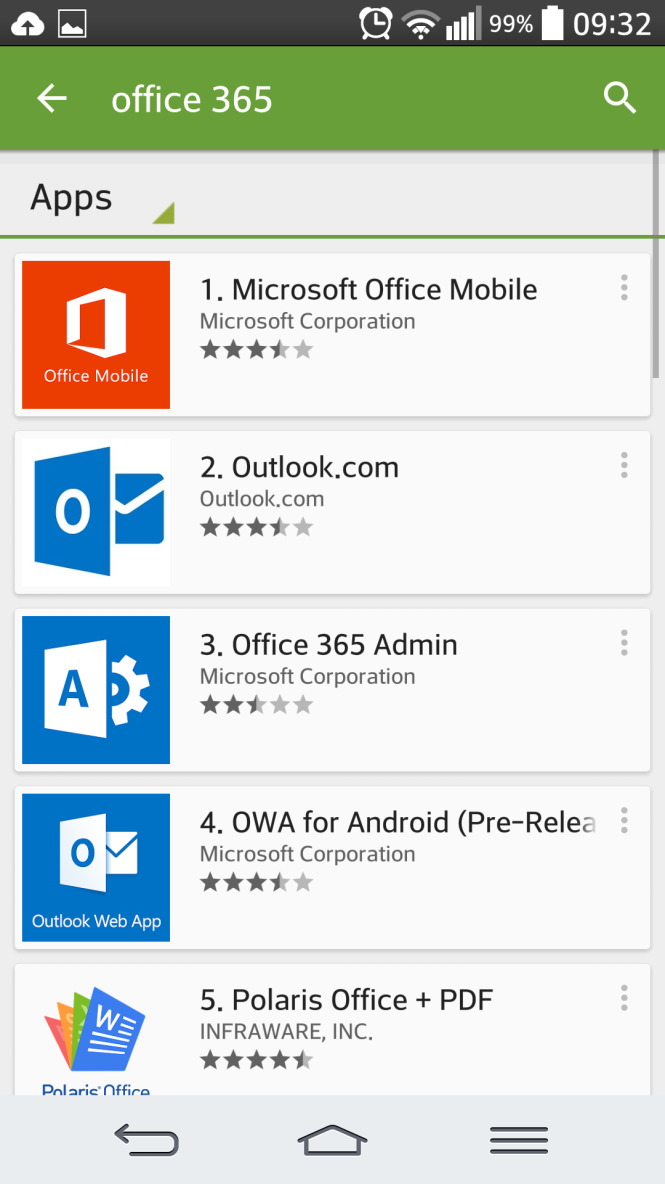Tap the picture notification icon in status bar

[72, 24]
